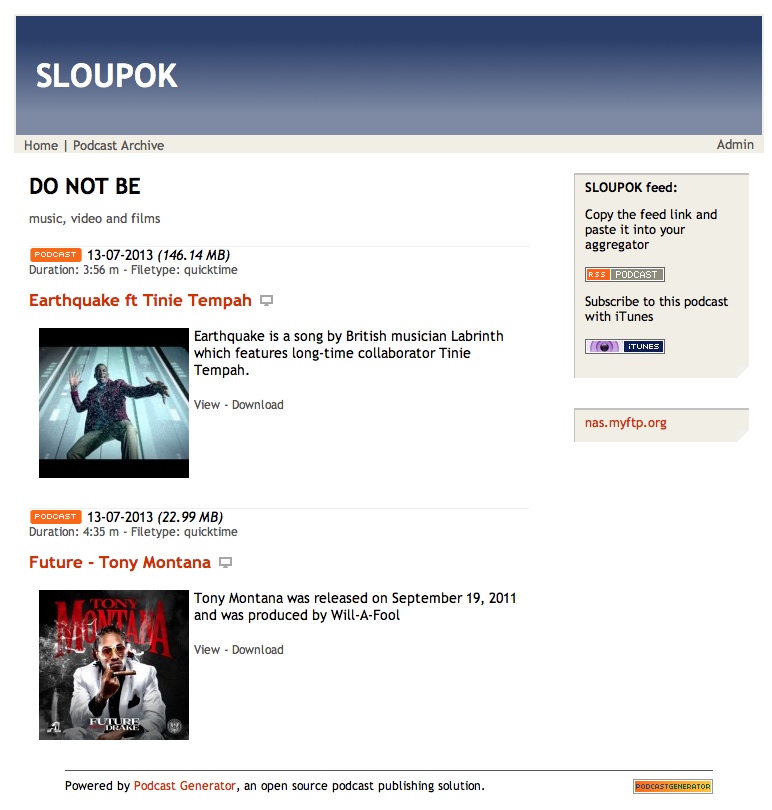The height and width of the screenshot is (810, 772).
Task: Open the Home menu item
Action: pos(41,145)
